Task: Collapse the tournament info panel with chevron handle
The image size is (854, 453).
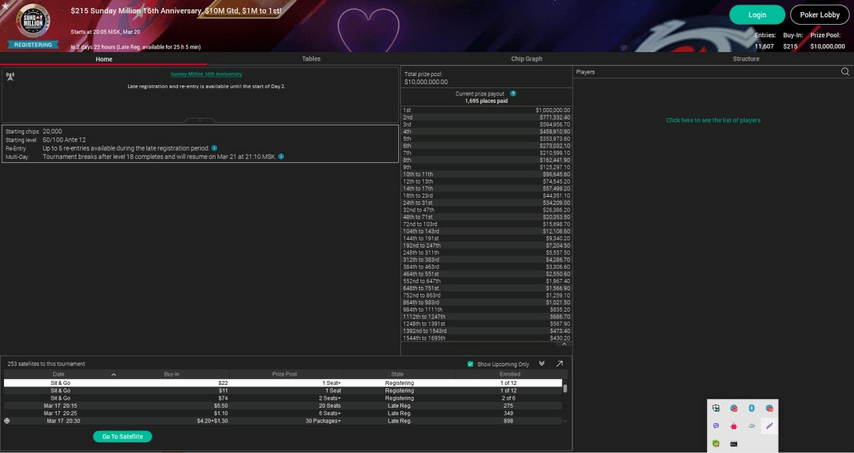Action: 200,120
